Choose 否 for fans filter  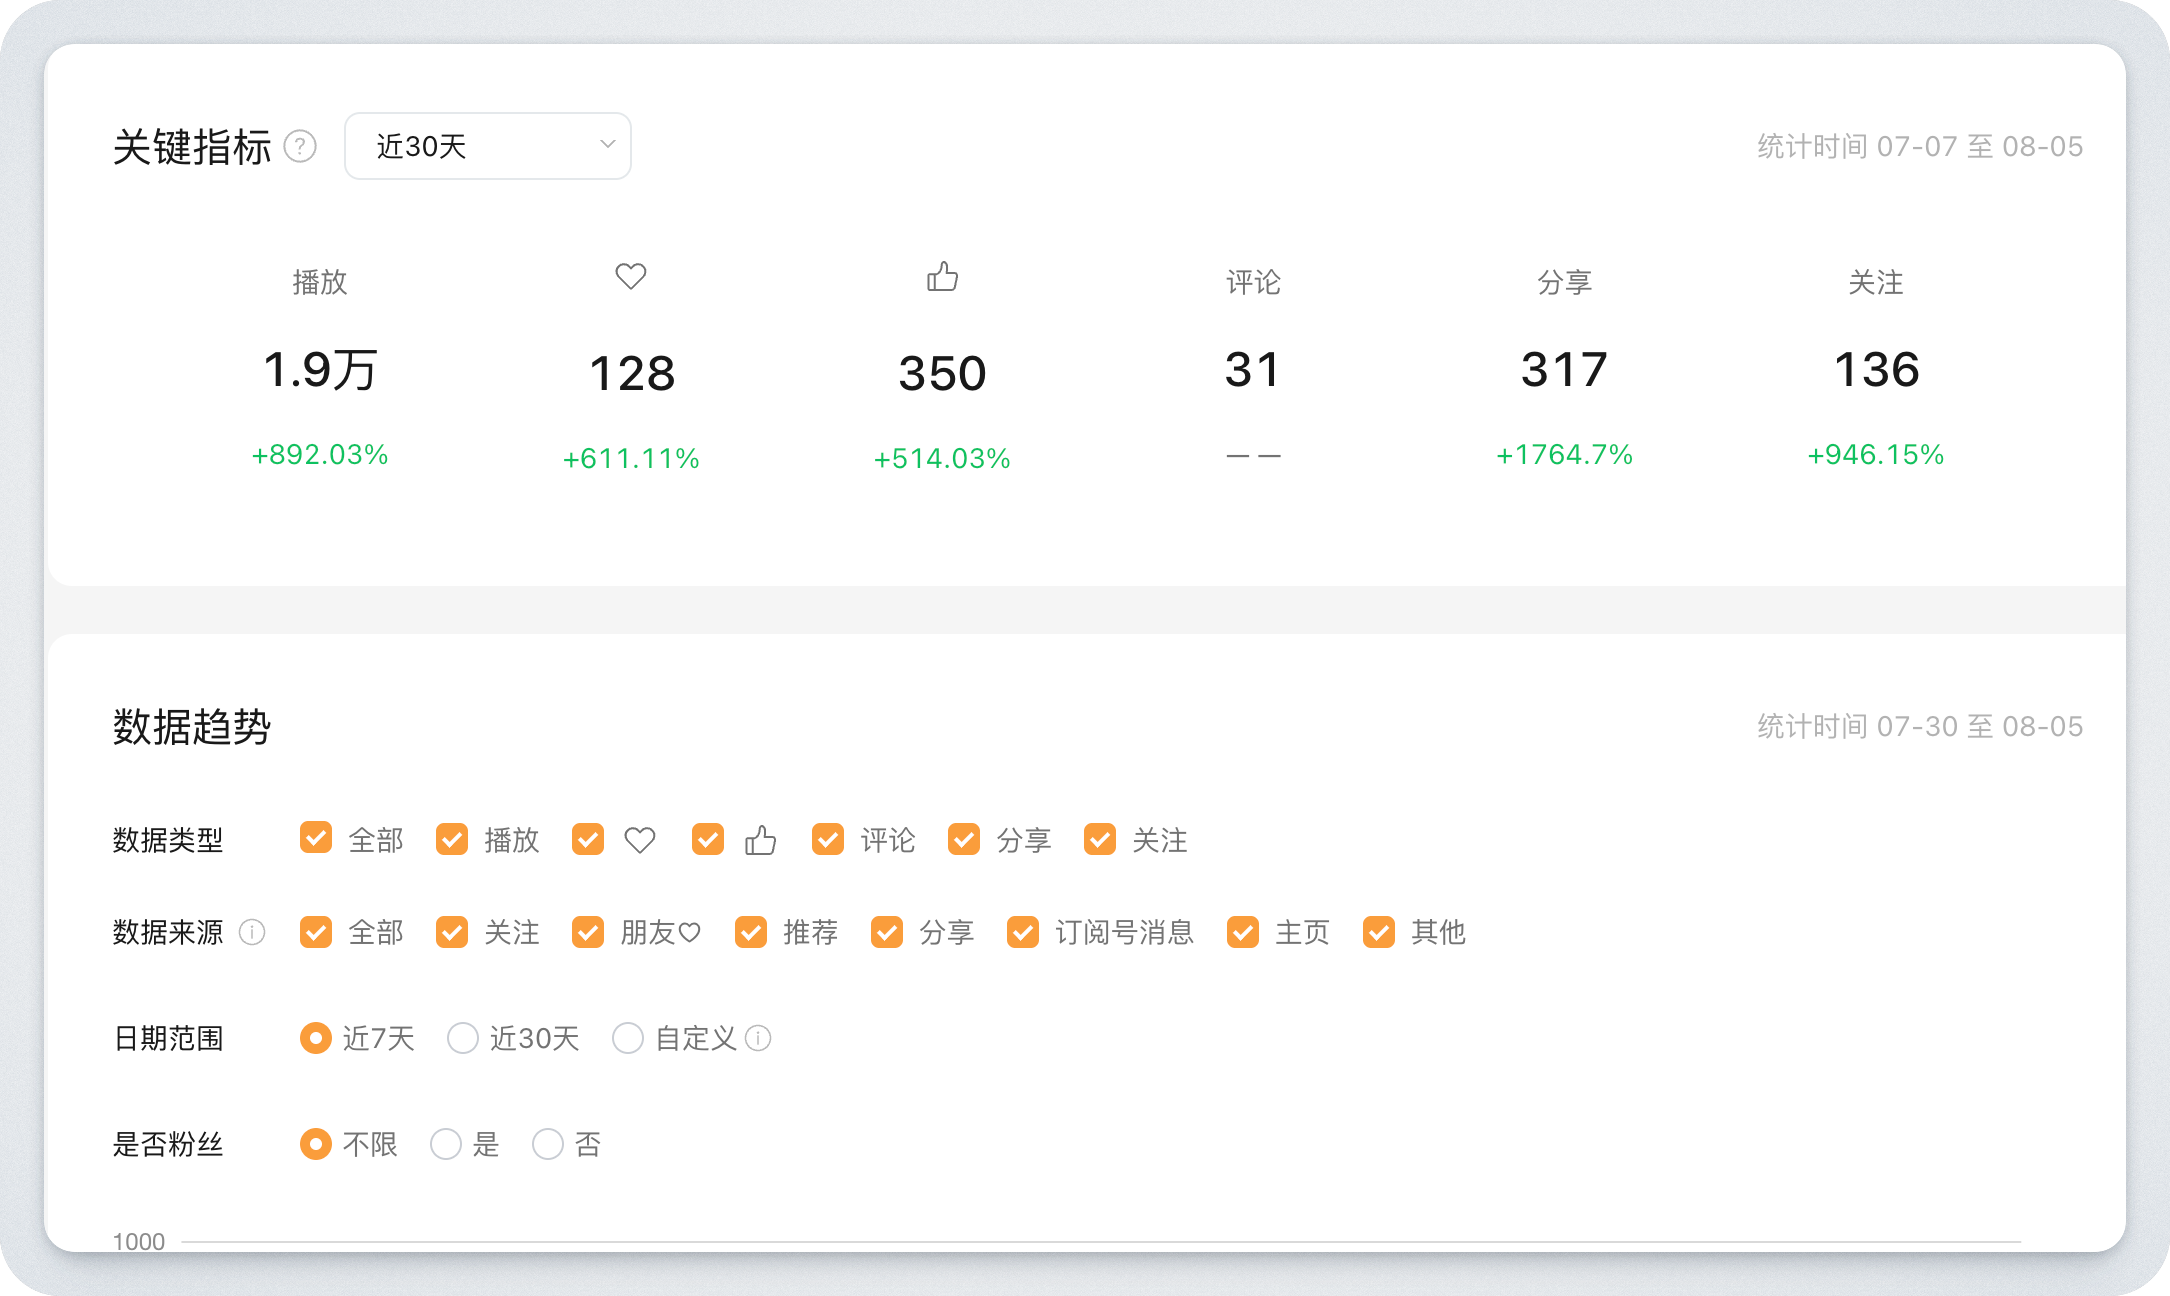[548, 1144]
